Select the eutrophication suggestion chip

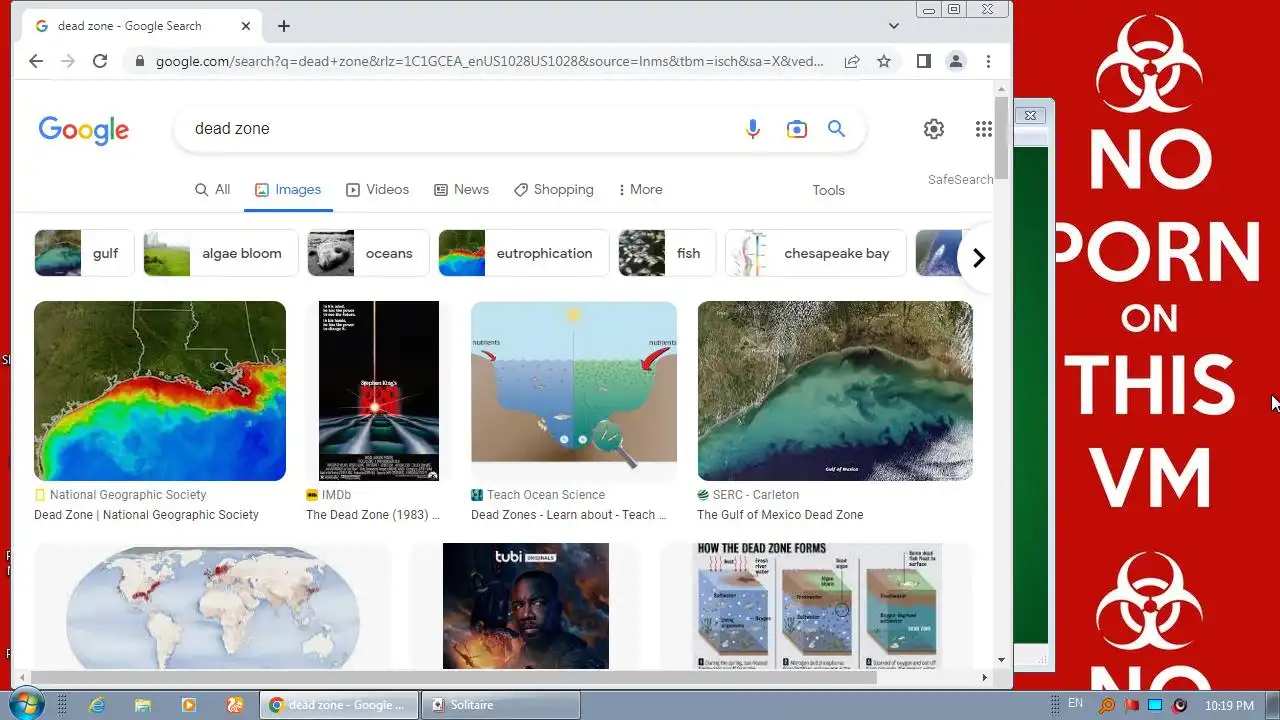(x=523, y=253)
